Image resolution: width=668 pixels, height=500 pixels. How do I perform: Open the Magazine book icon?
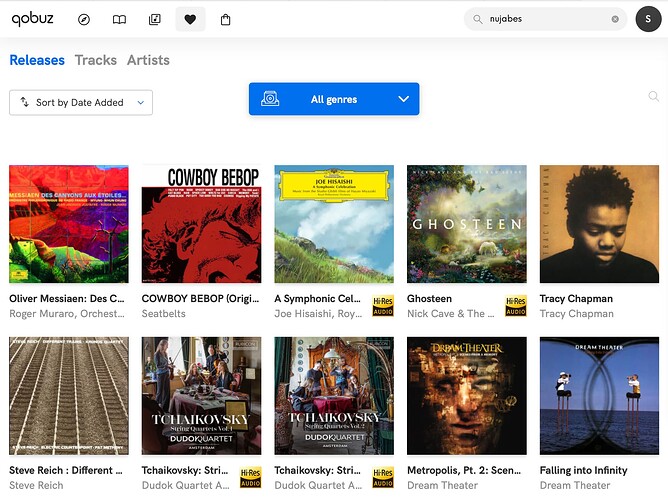pyautogui.click(x=119, y=20)
